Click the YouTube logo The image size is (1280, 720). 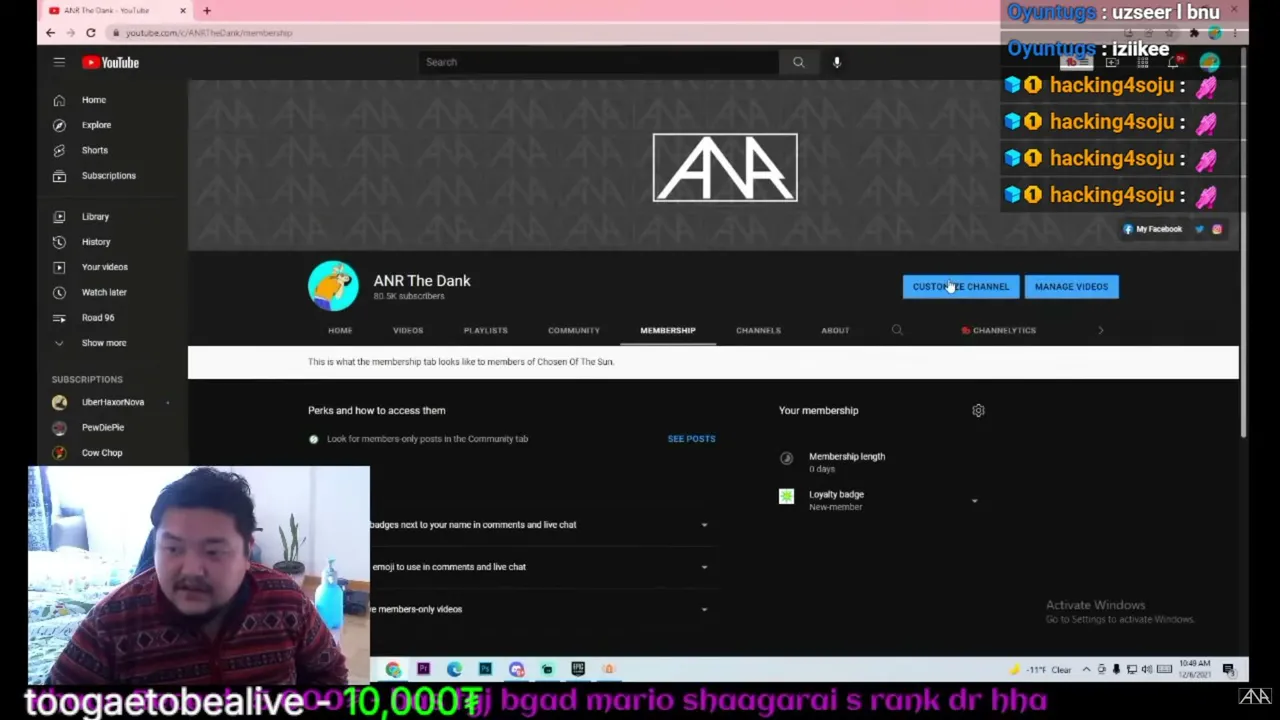coord(111,62)
